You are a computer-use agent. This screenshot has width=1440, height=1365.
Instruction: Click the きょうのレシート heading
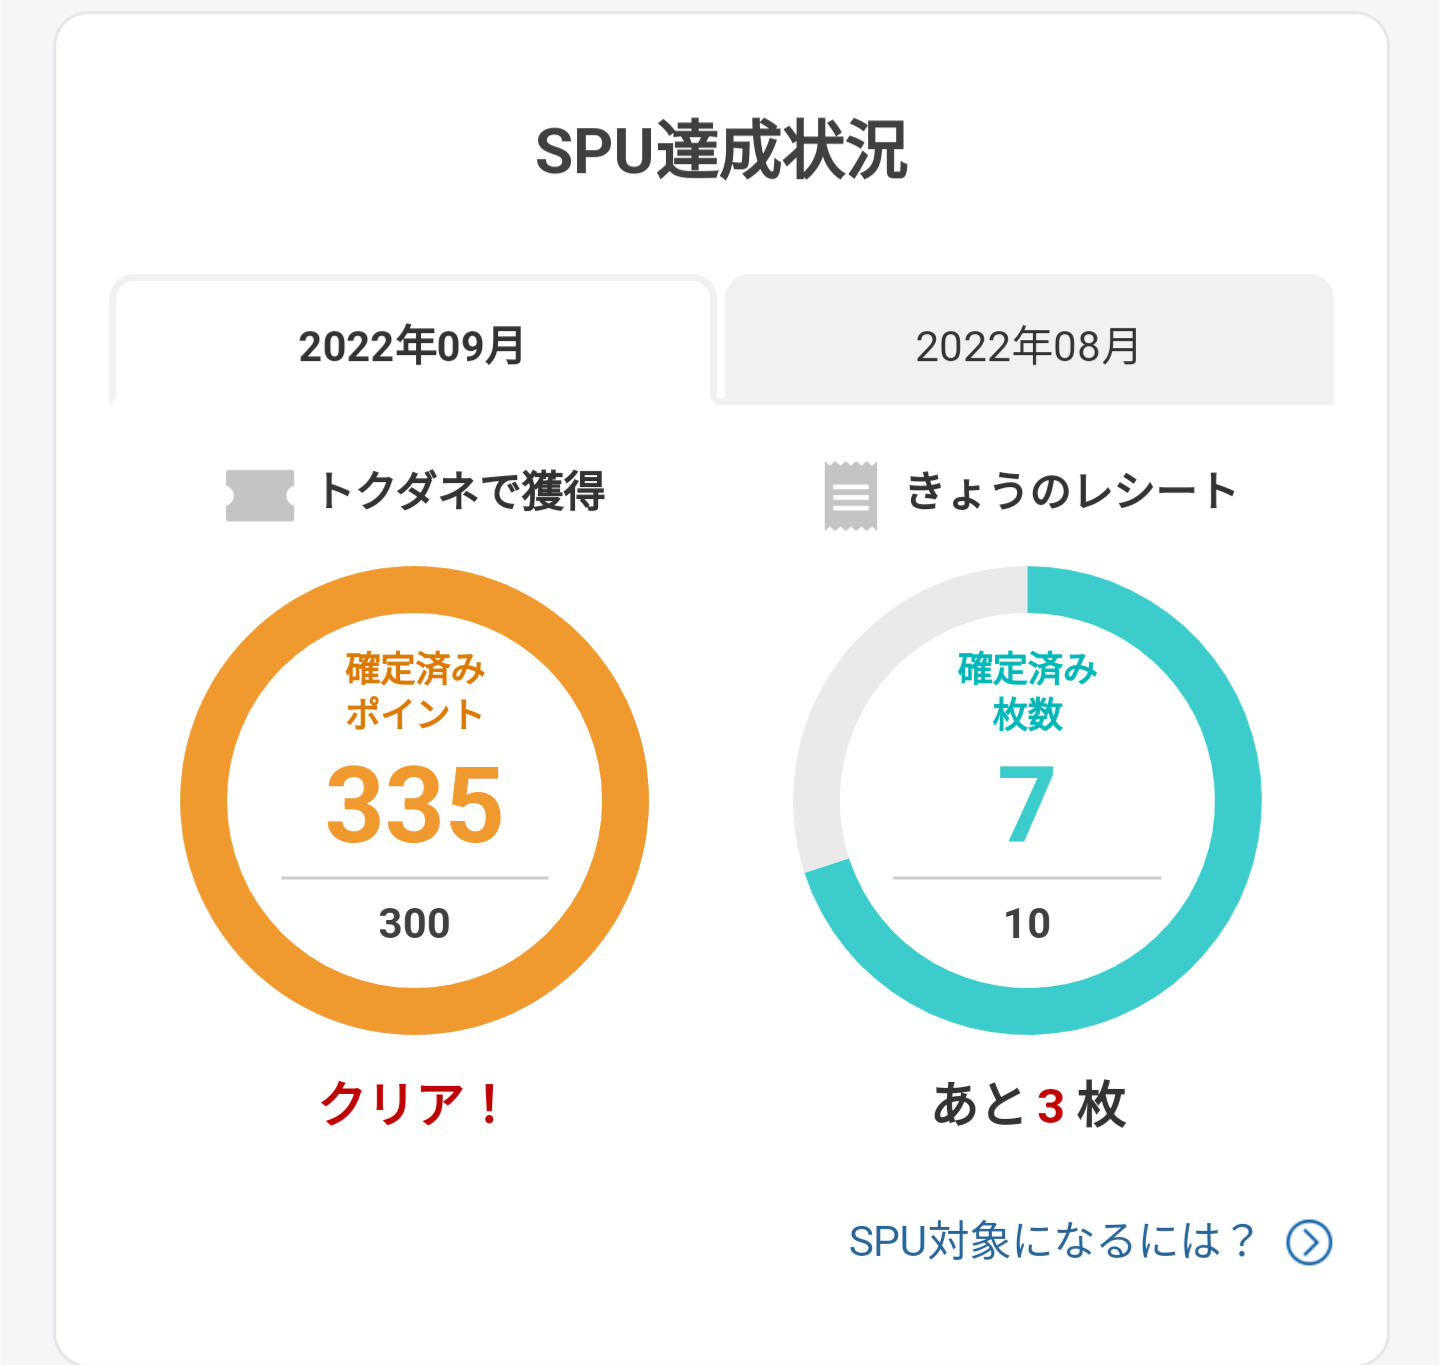coord(1071,492)
